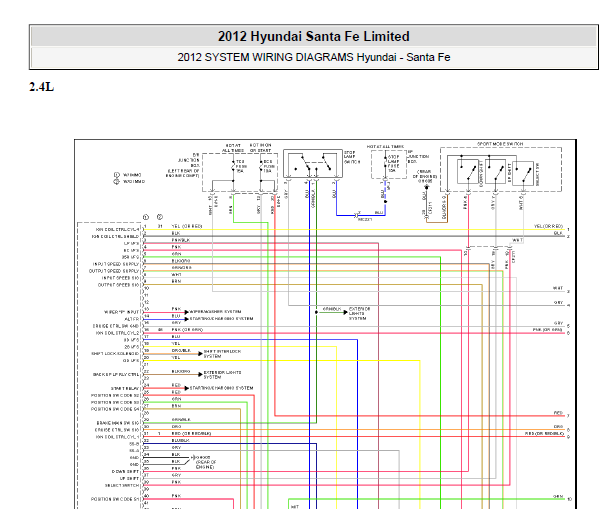Click the 'IGN COIL CTRL CYL 4' pin label
The image size is (606, 509).
[x=117, y=229]
